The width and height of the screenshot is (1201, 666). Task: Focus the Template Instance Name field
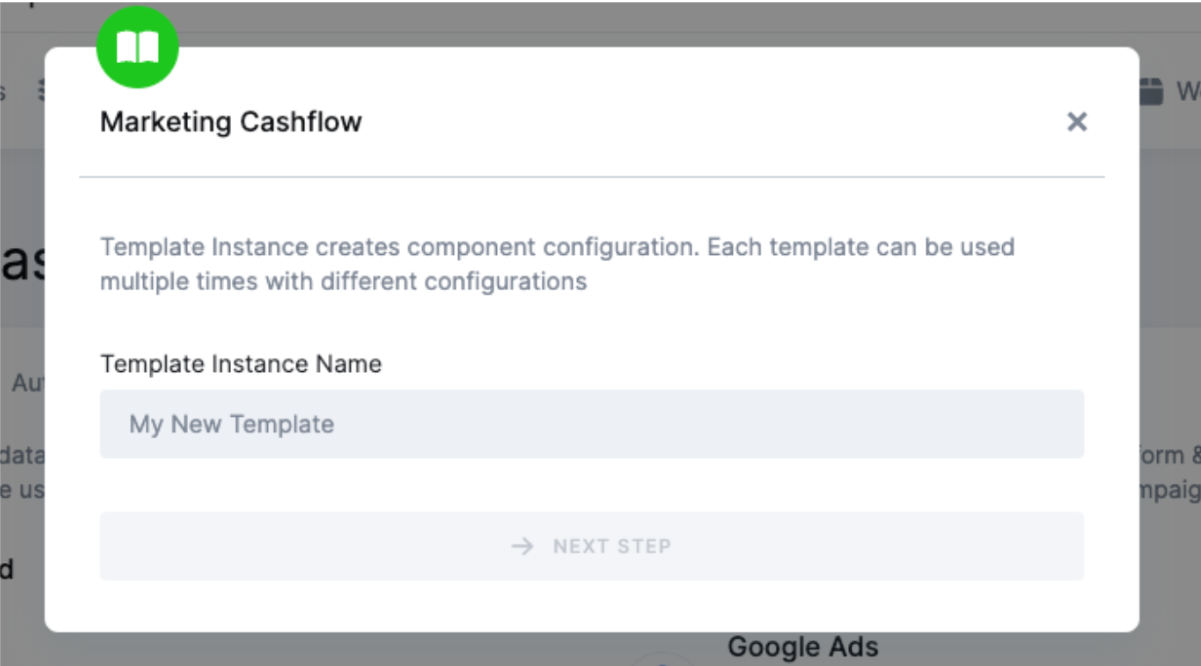[591, 424]
